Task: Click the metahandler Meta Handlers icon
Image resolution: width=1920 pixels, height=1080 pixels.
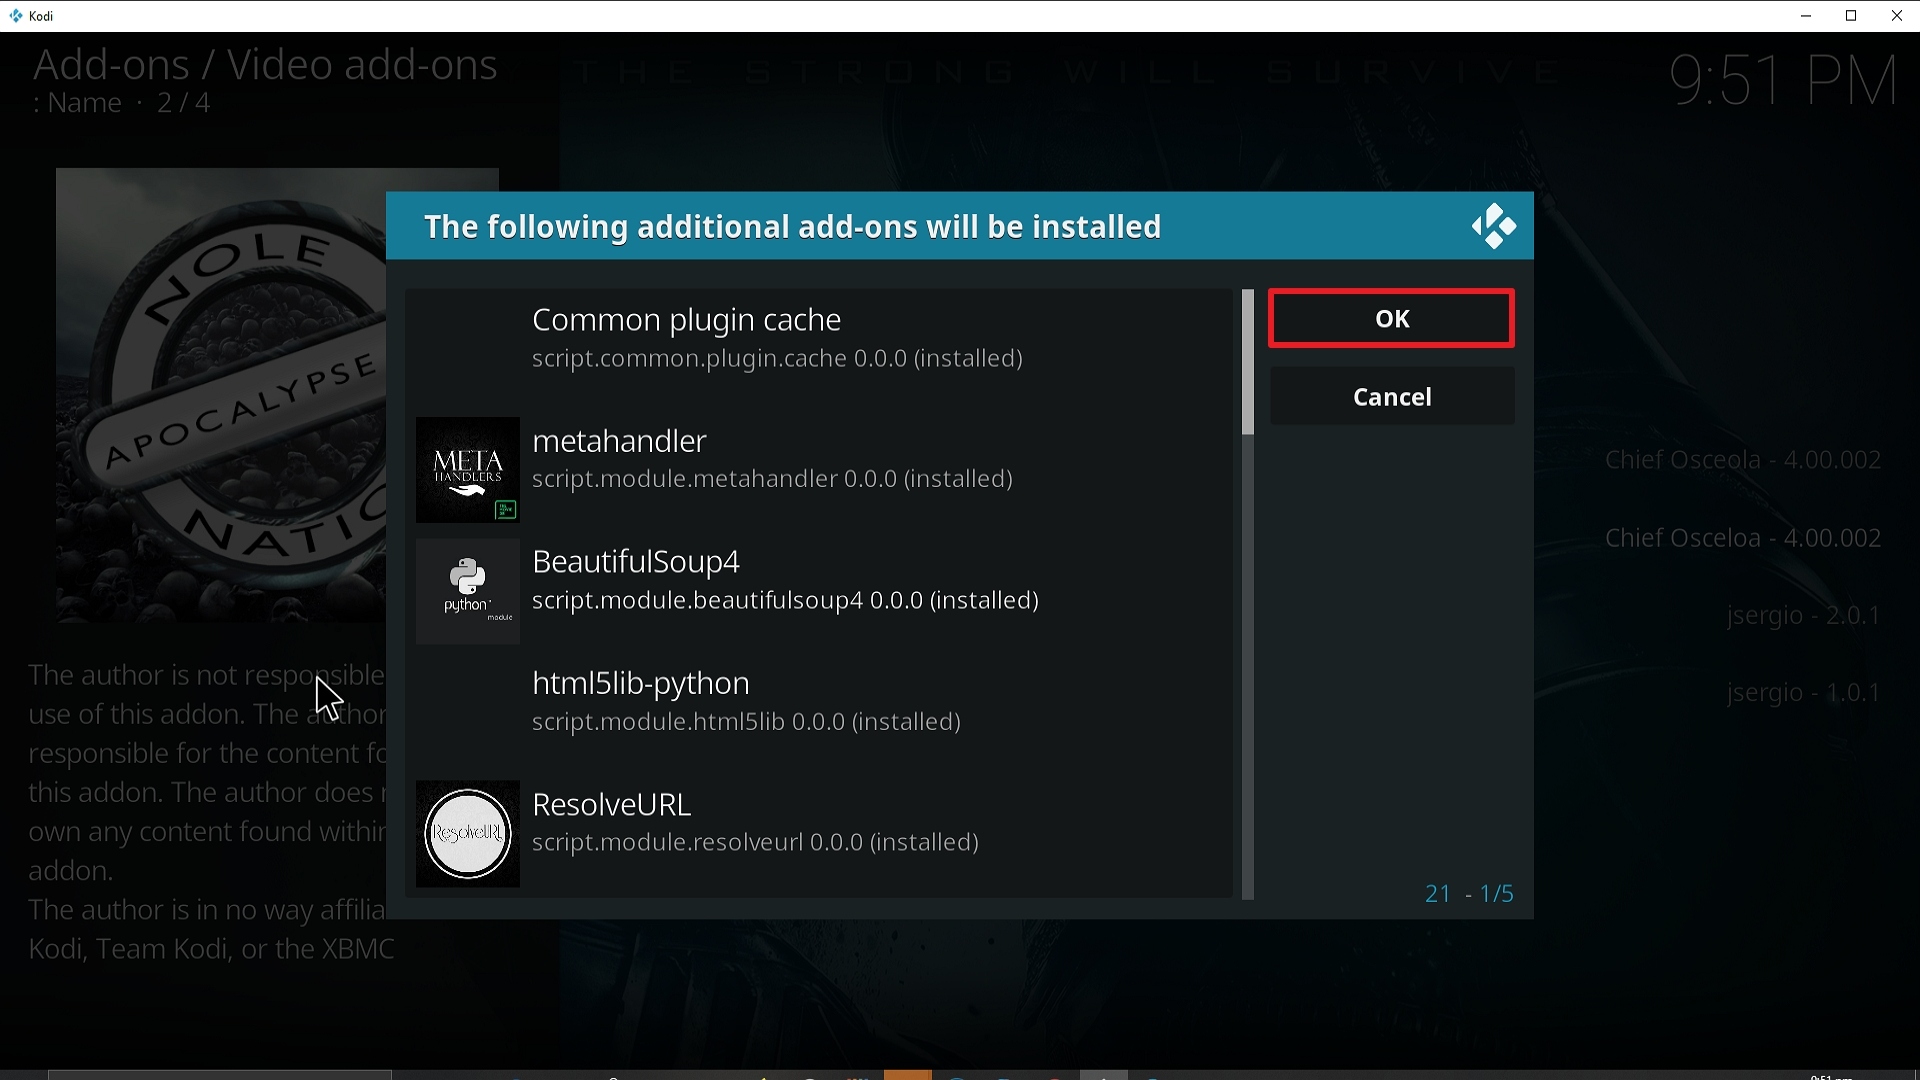Action: click(468, 470)
